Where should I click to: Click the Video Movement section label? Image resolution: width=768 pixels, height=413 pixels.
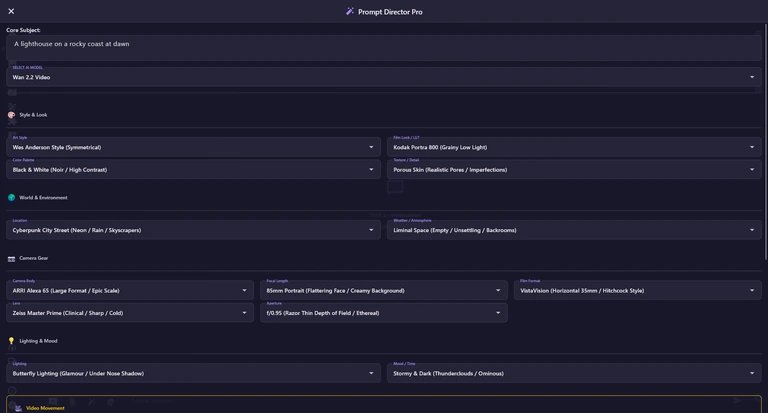point(45,408)
